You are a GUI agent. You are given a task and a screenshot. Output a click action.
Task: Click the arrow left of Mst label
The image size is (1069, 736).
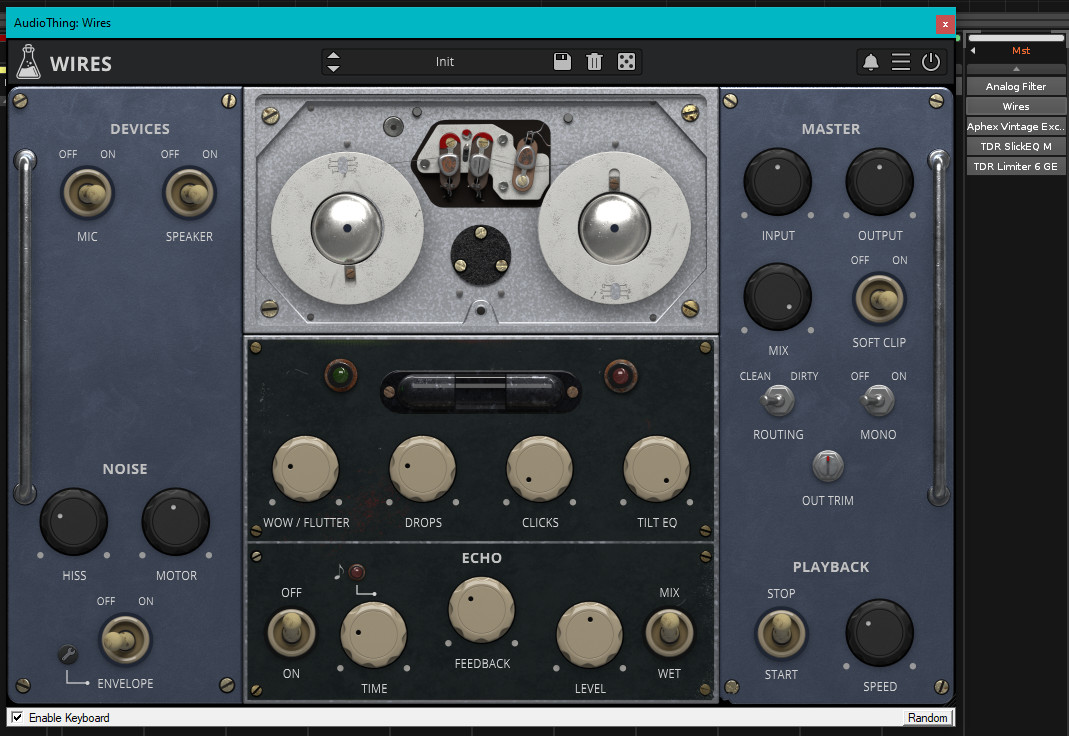pos(973,50)
